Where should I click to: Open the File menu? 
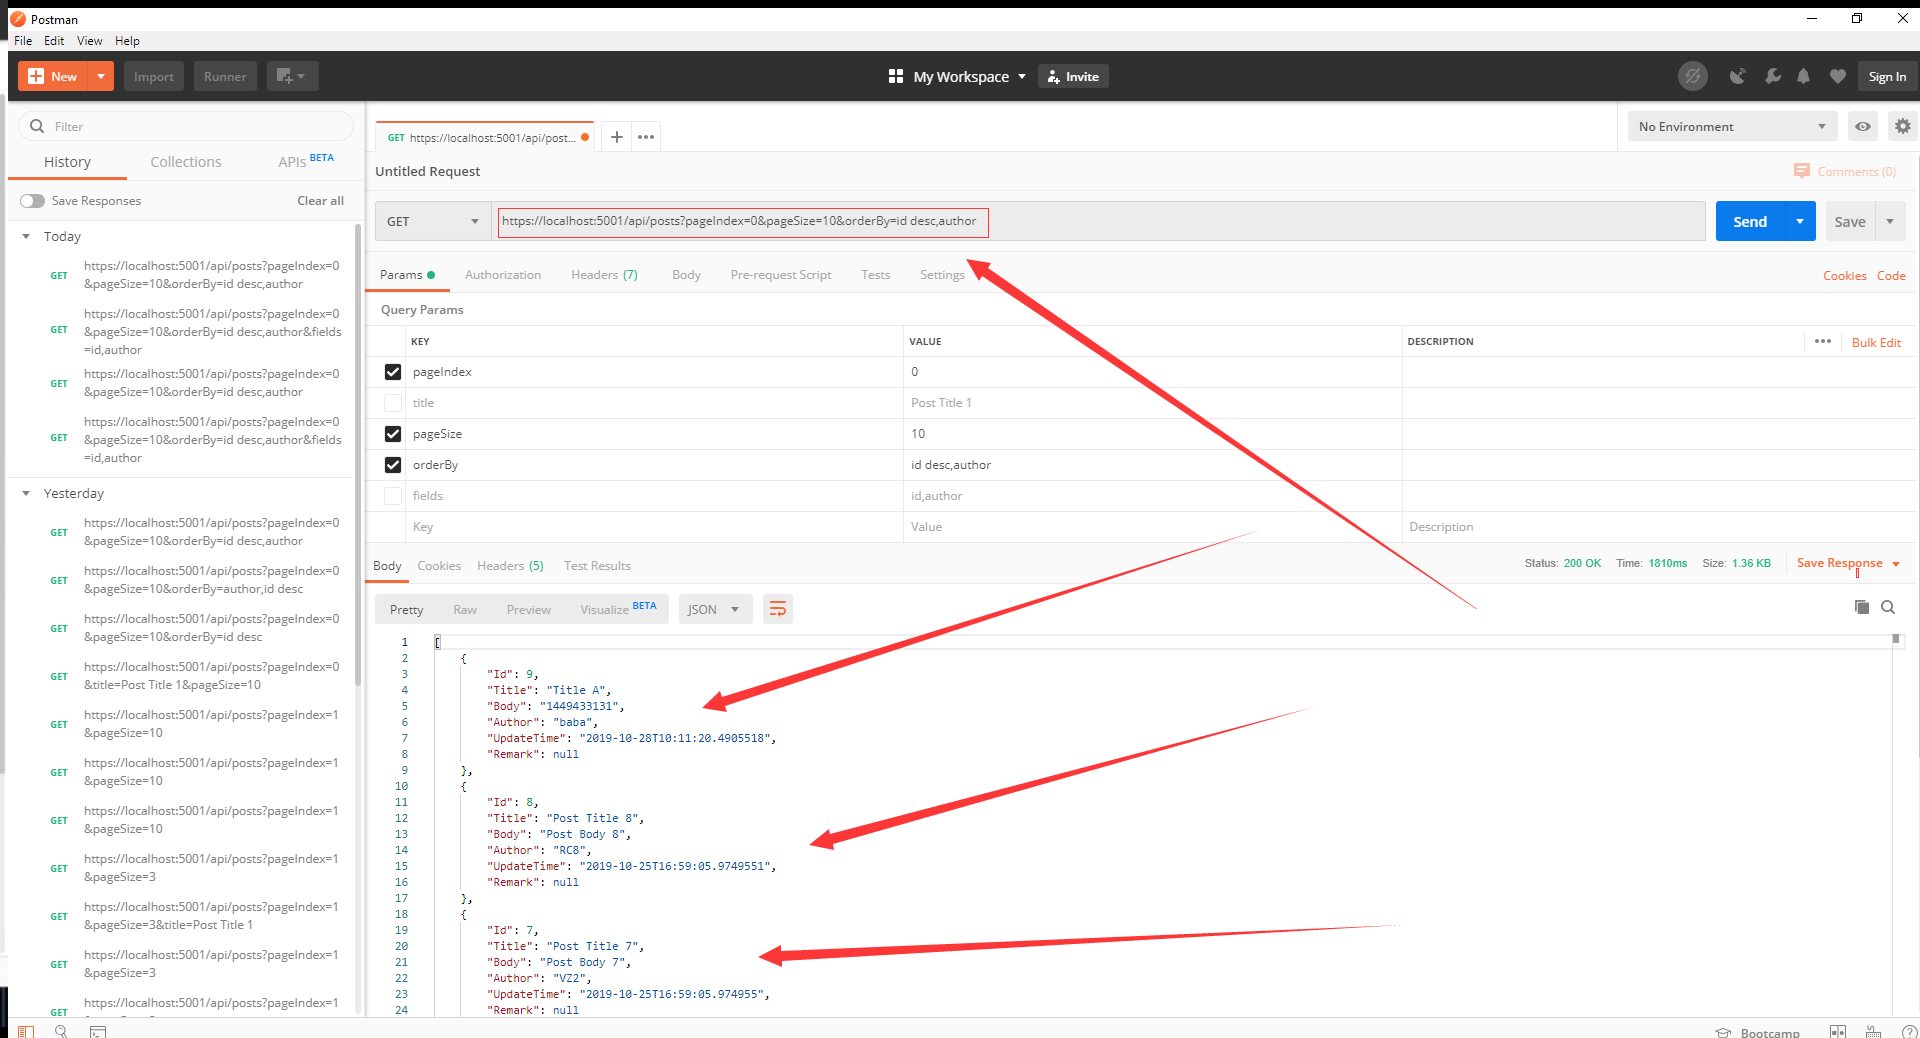23,41
